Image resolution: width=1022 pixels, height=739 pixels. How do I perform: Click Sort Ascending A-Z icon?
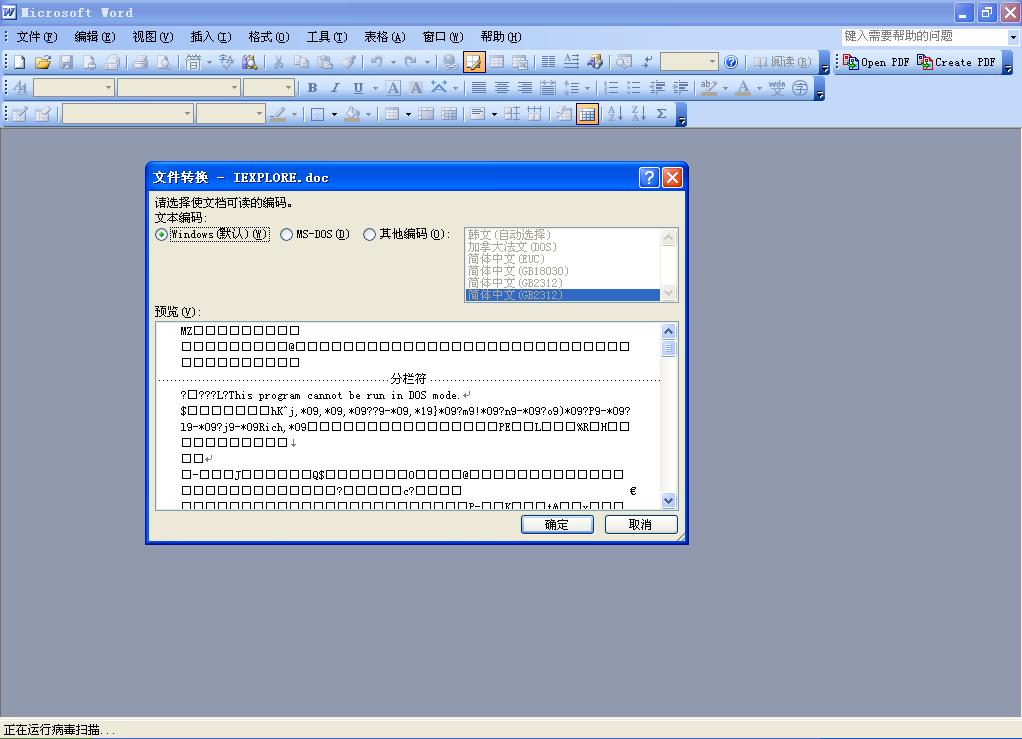[615, 114]
